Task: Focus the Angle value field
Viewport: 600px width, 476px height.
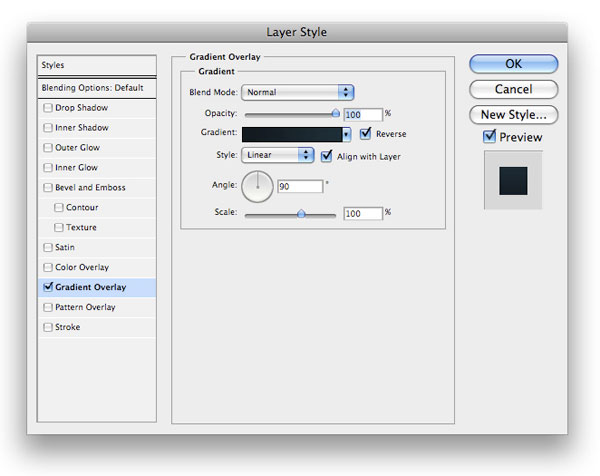Action: click(x=300, y=186)
